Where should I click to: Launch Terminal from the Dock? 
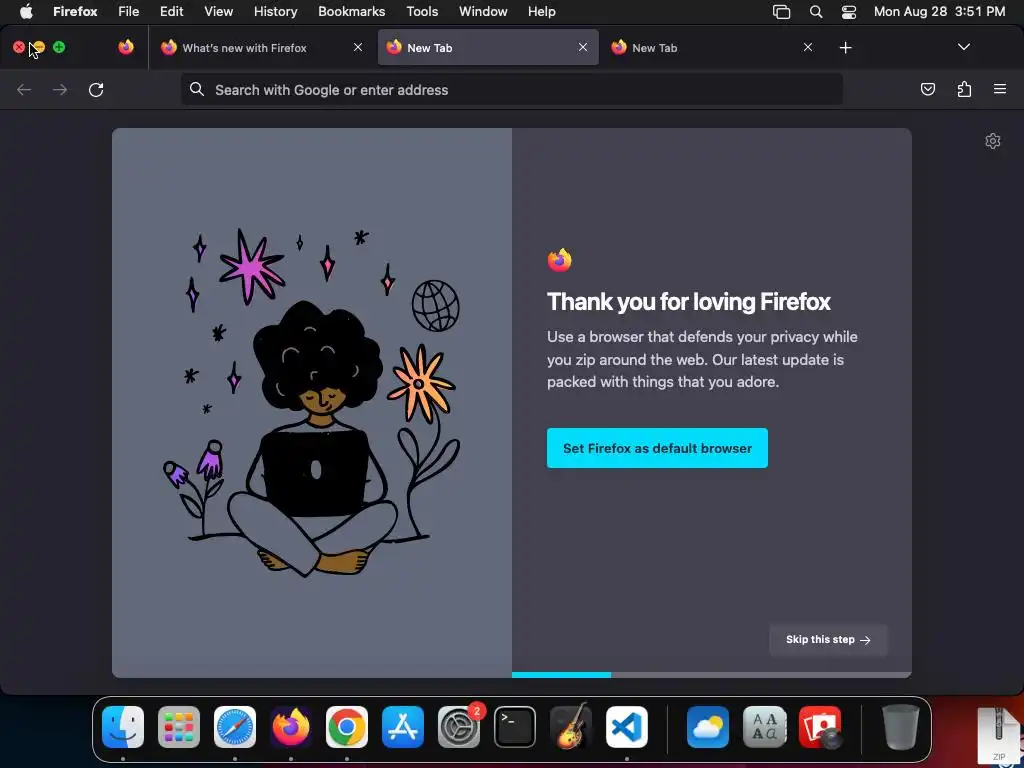(515, 727)
